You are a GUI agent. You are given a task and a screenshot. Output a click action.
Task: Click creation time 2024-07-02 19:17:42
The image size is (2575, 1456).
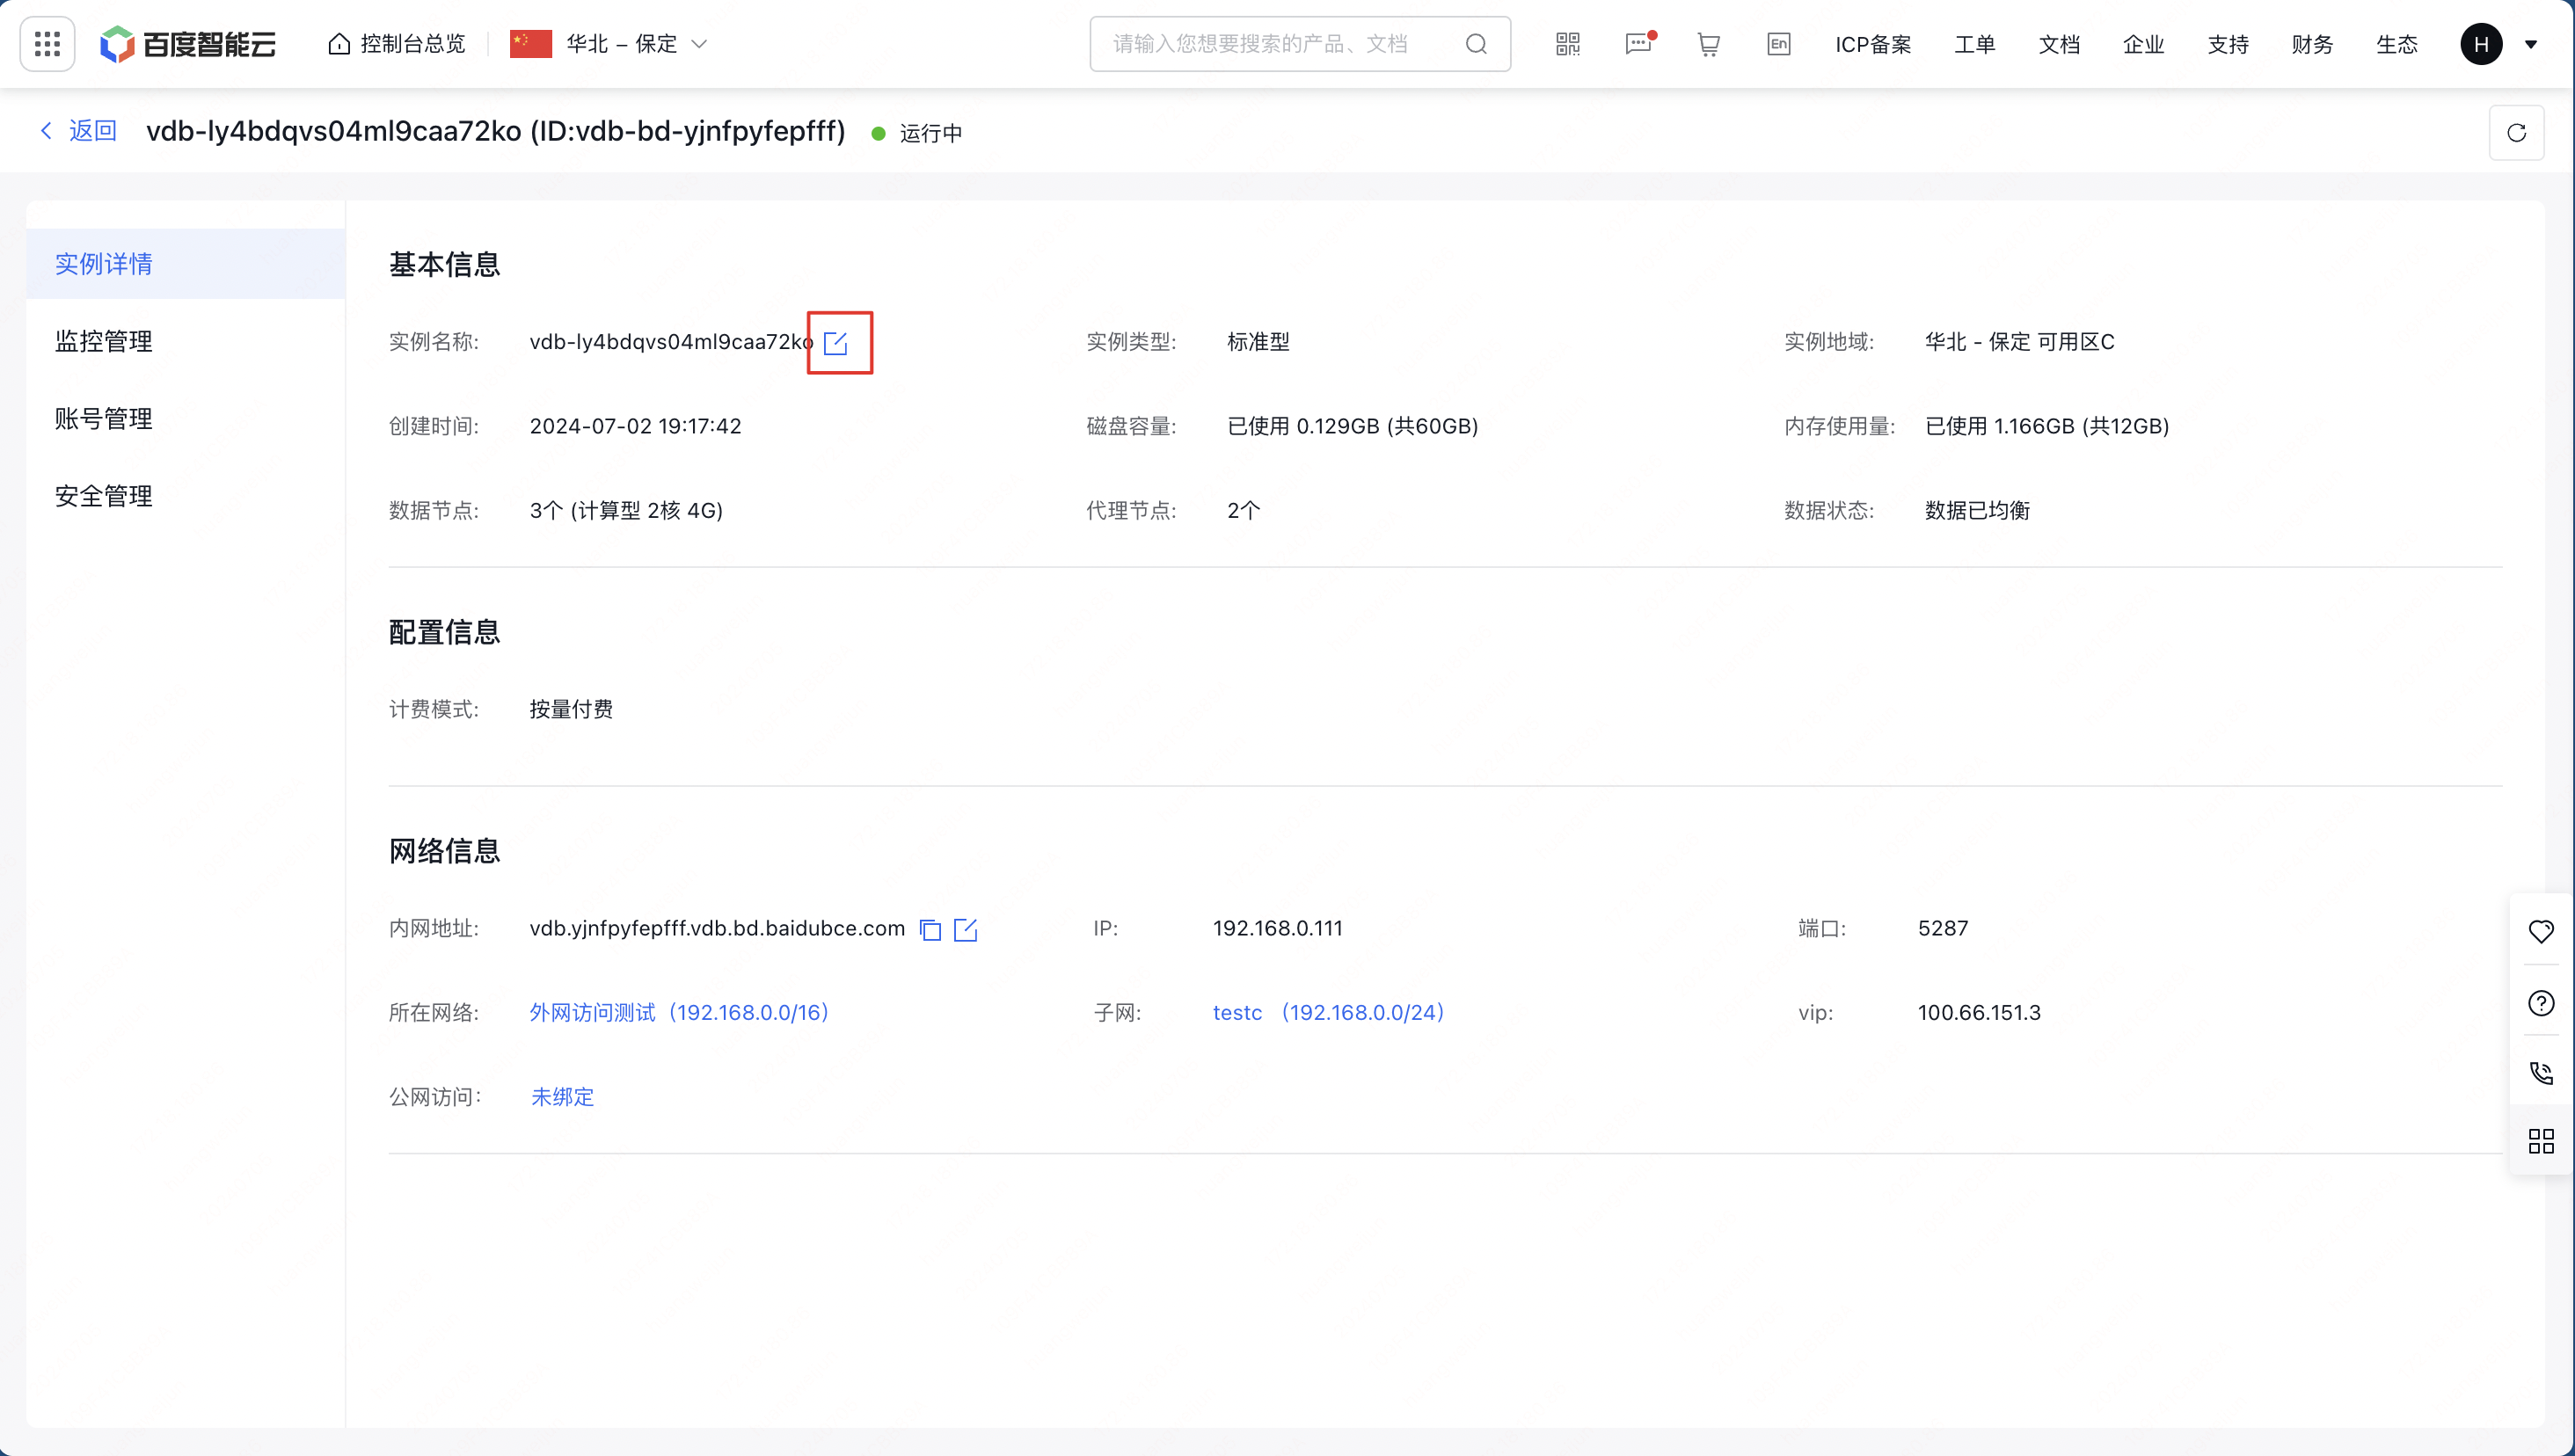click(635, 426)
